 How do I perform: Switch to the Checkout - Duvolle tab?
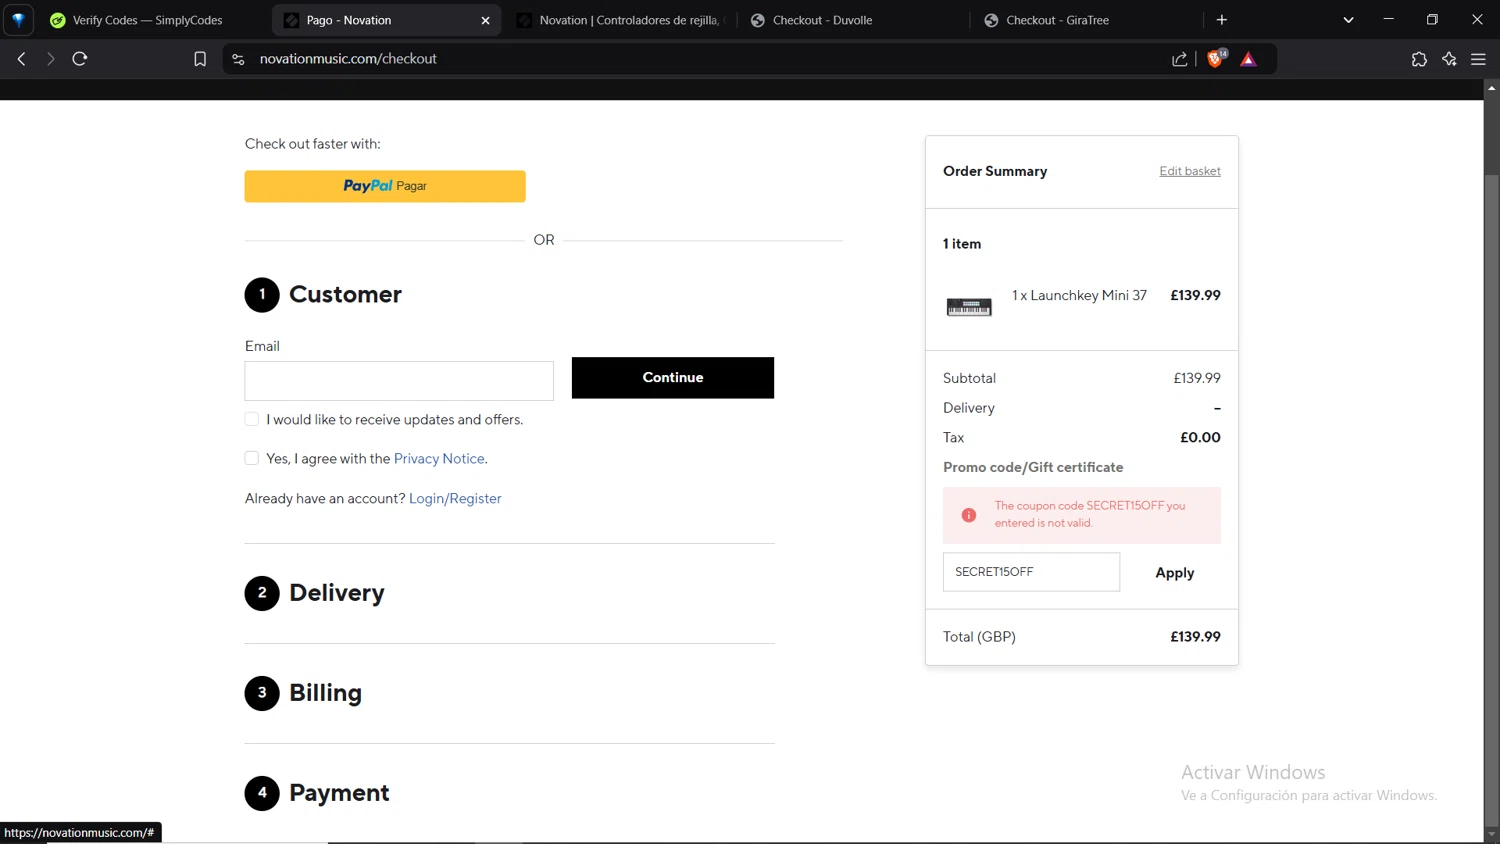click(x=853, y=20)
